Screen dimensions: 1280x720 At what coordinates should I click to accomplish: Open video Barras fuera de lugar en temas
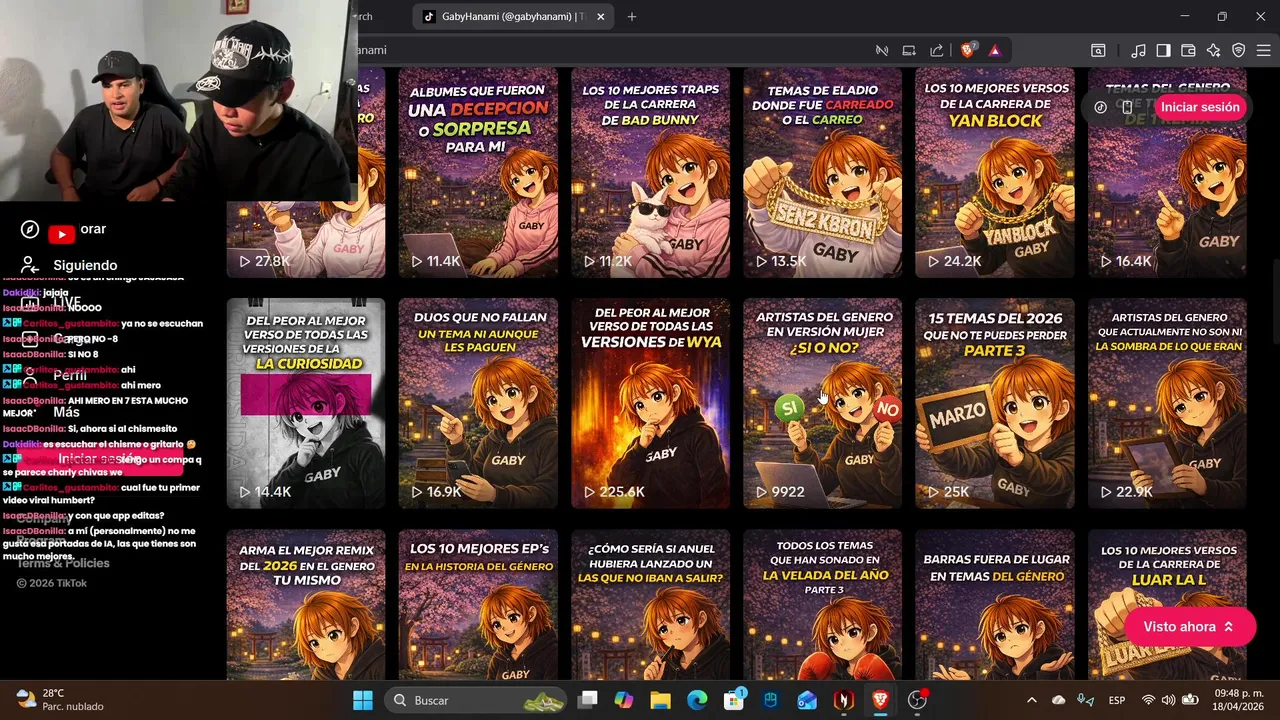[995, 605]
